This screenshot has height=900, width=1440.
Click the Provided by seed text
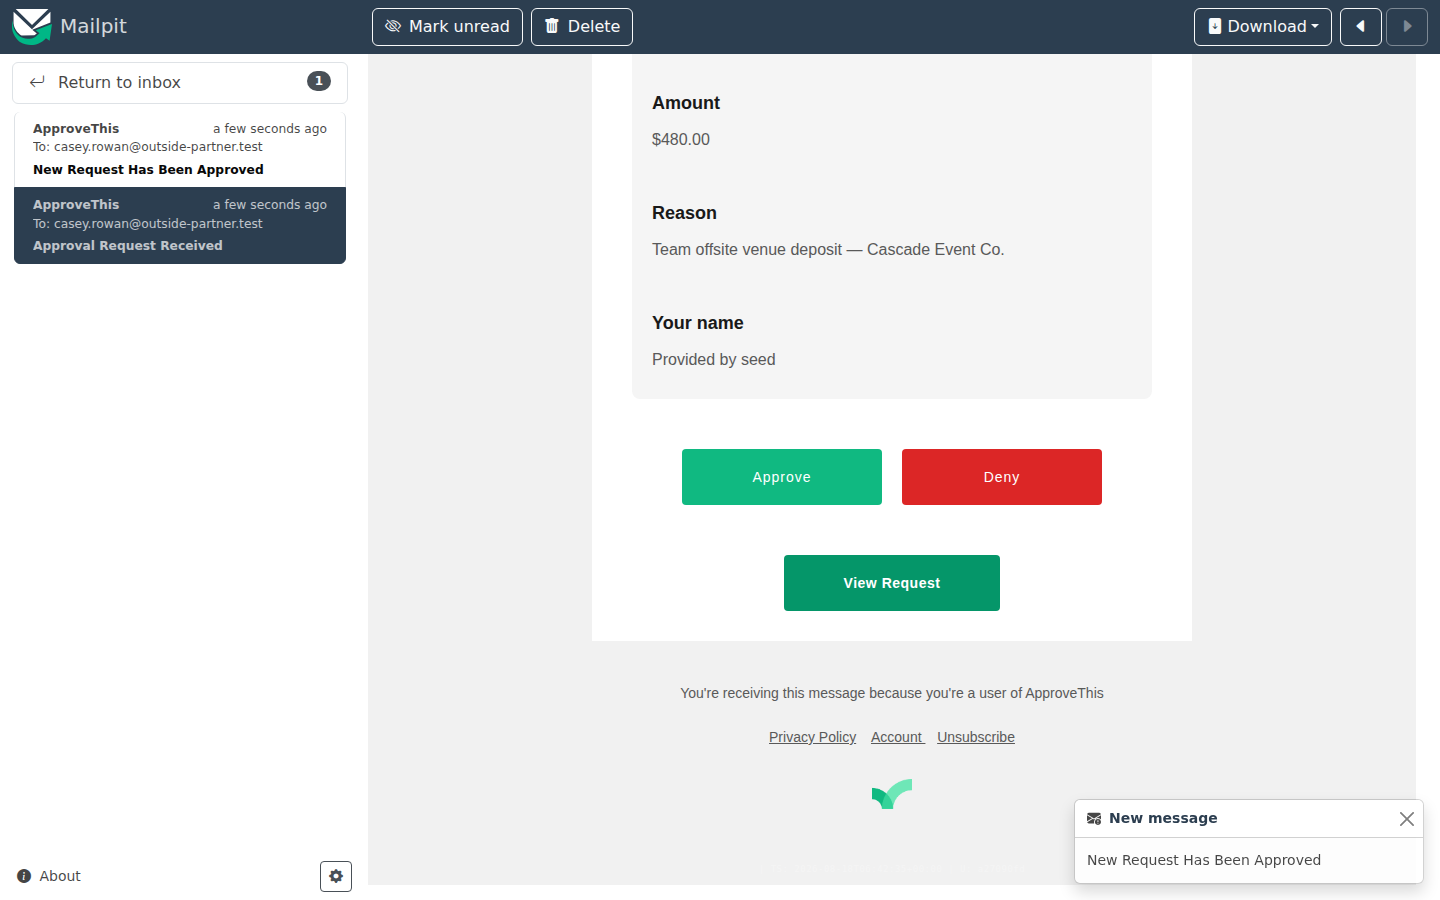click(x=714, y=360)
